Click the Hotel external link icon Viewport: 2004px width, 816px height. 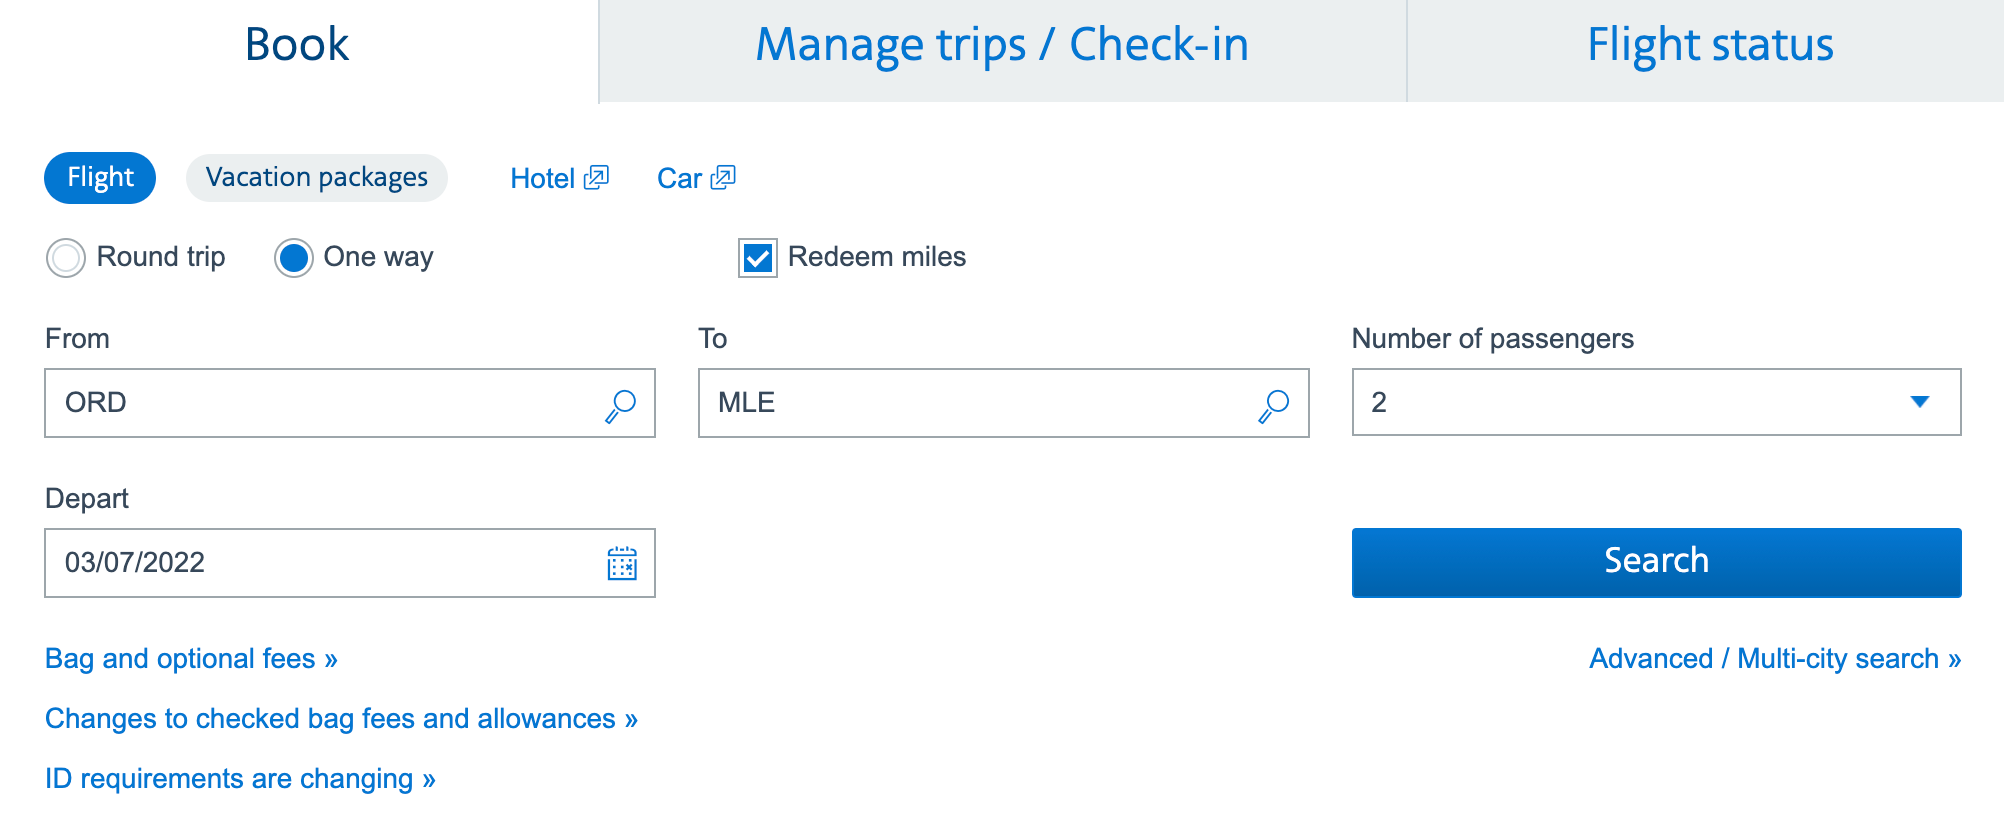(597, 177)
